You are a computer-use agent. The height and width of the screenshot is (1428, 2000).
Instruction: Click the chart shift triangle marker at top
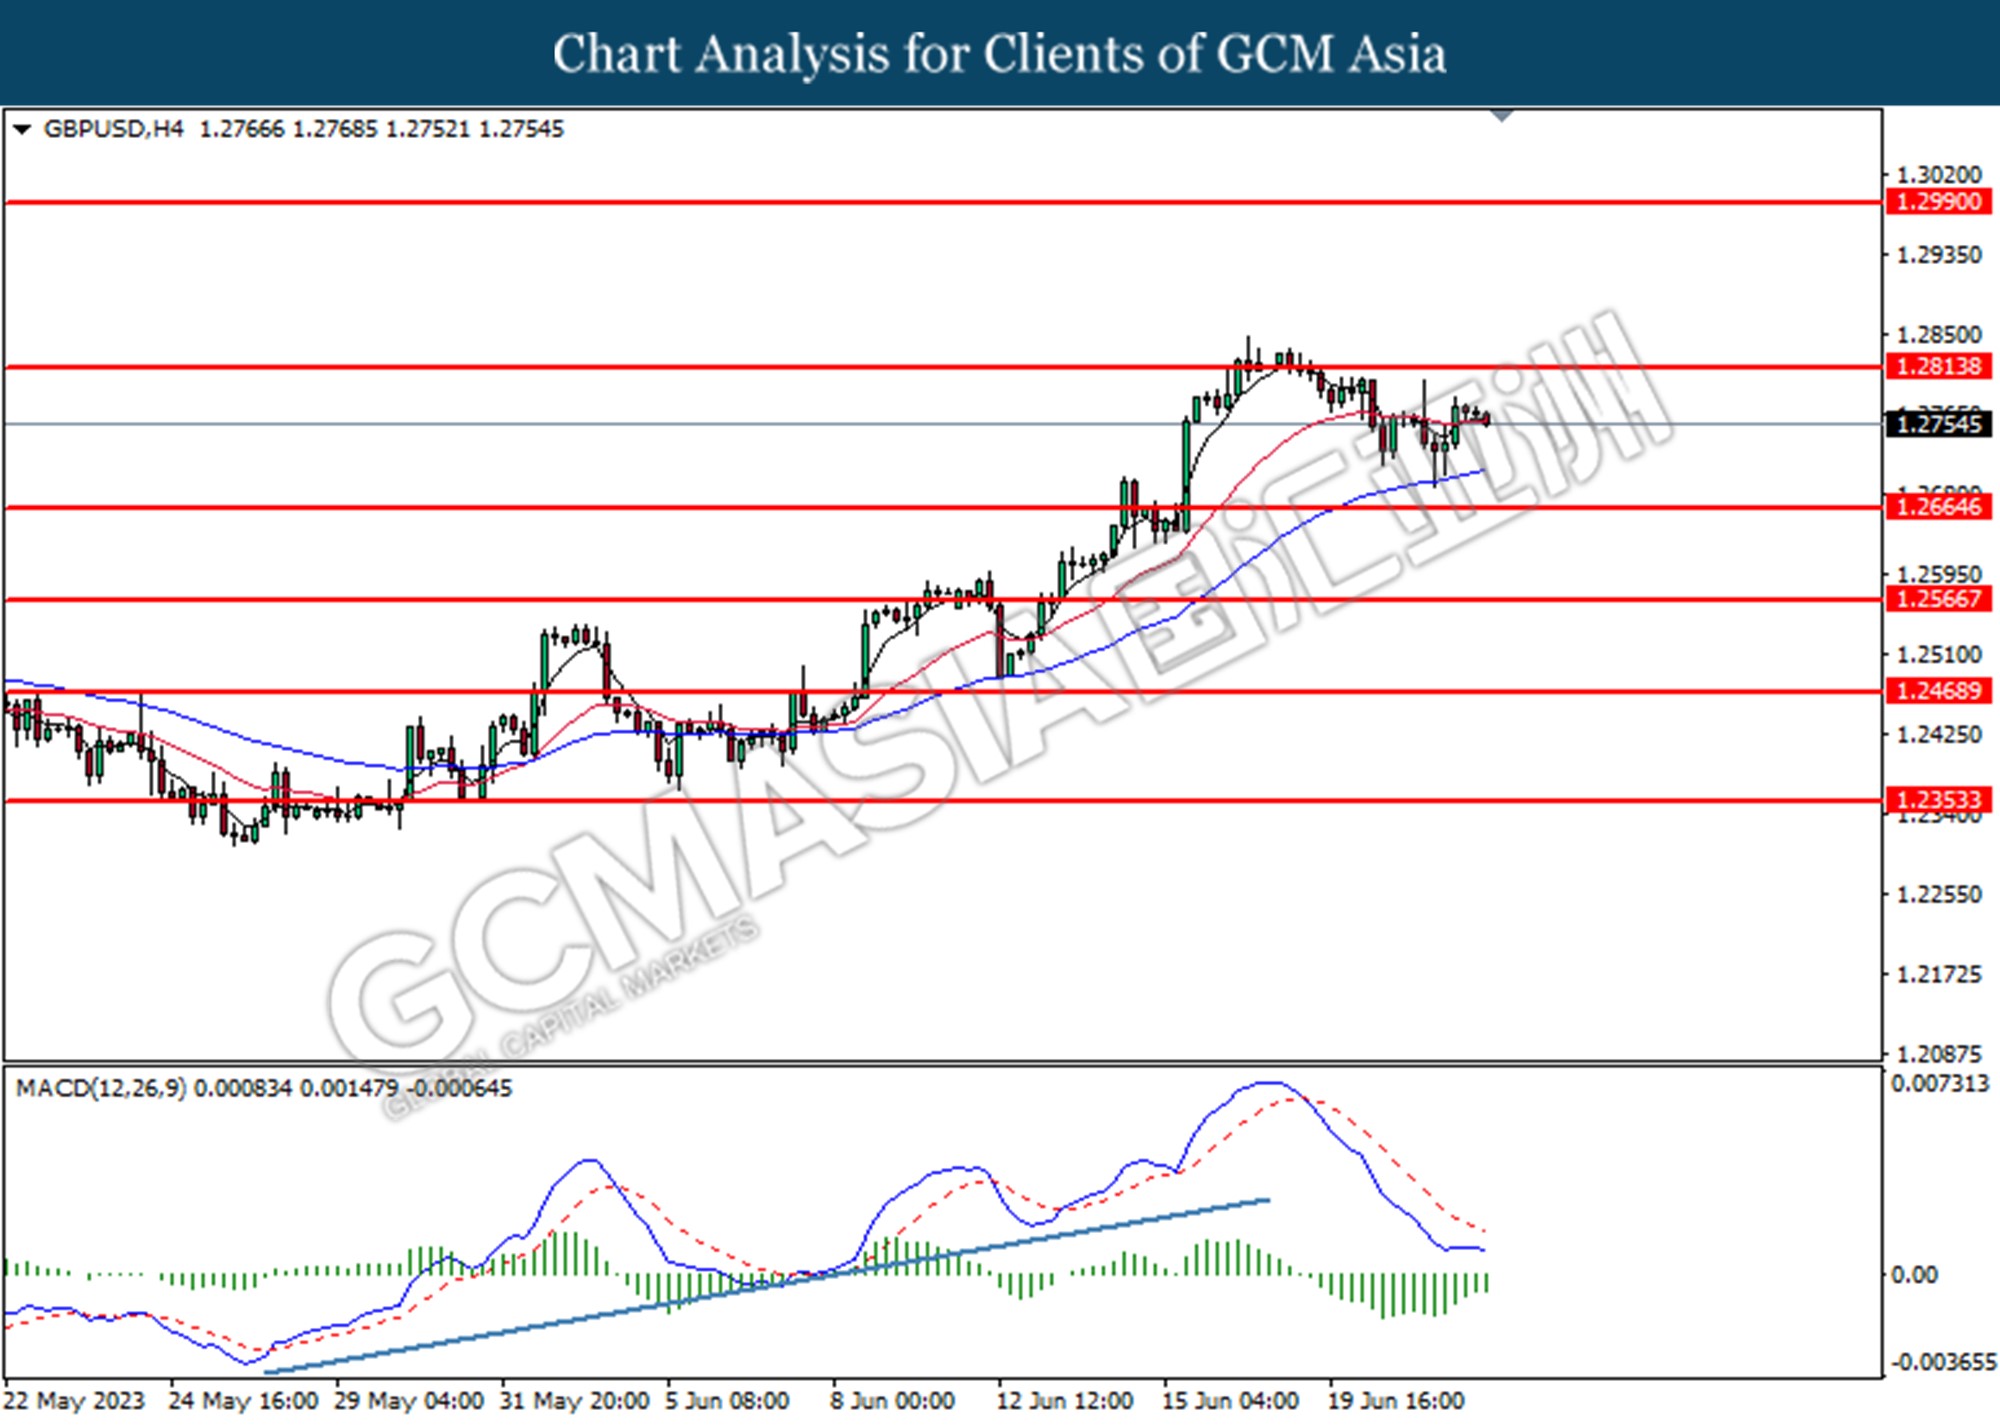click(x=1501, y=116)
